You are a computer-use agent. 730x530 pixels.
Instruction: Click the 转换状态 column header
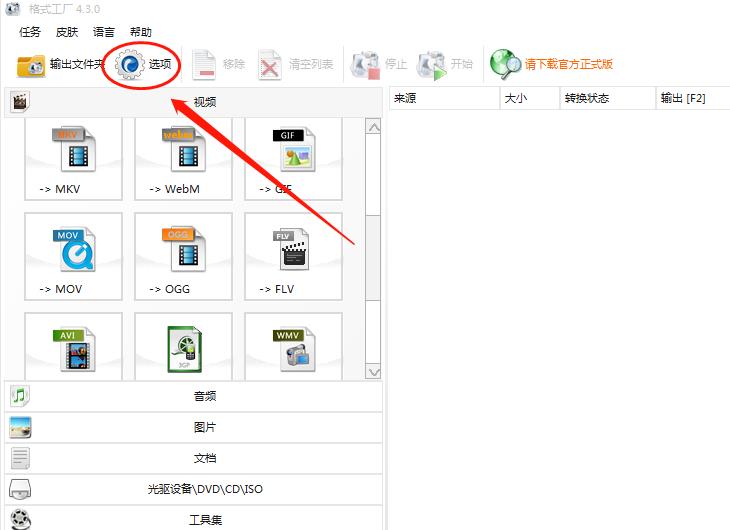[607, 98]
